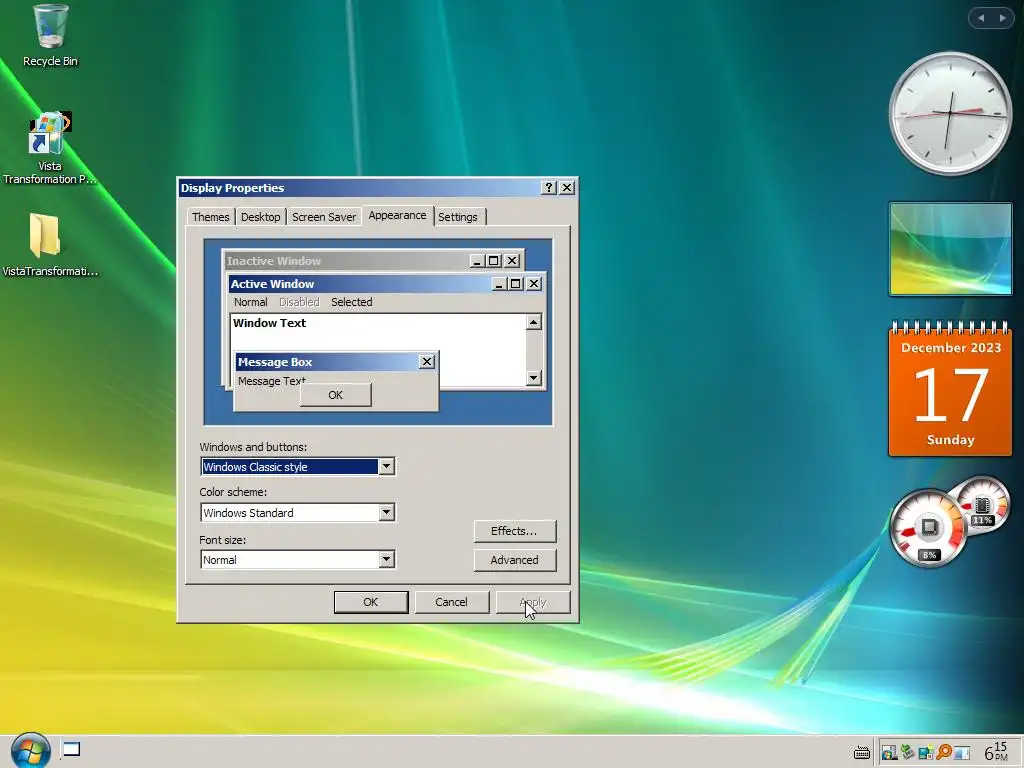The height and width of the screenshot is (768, 1024).
Task: Click the previous gadget page arrow
Action: [981, 18]
